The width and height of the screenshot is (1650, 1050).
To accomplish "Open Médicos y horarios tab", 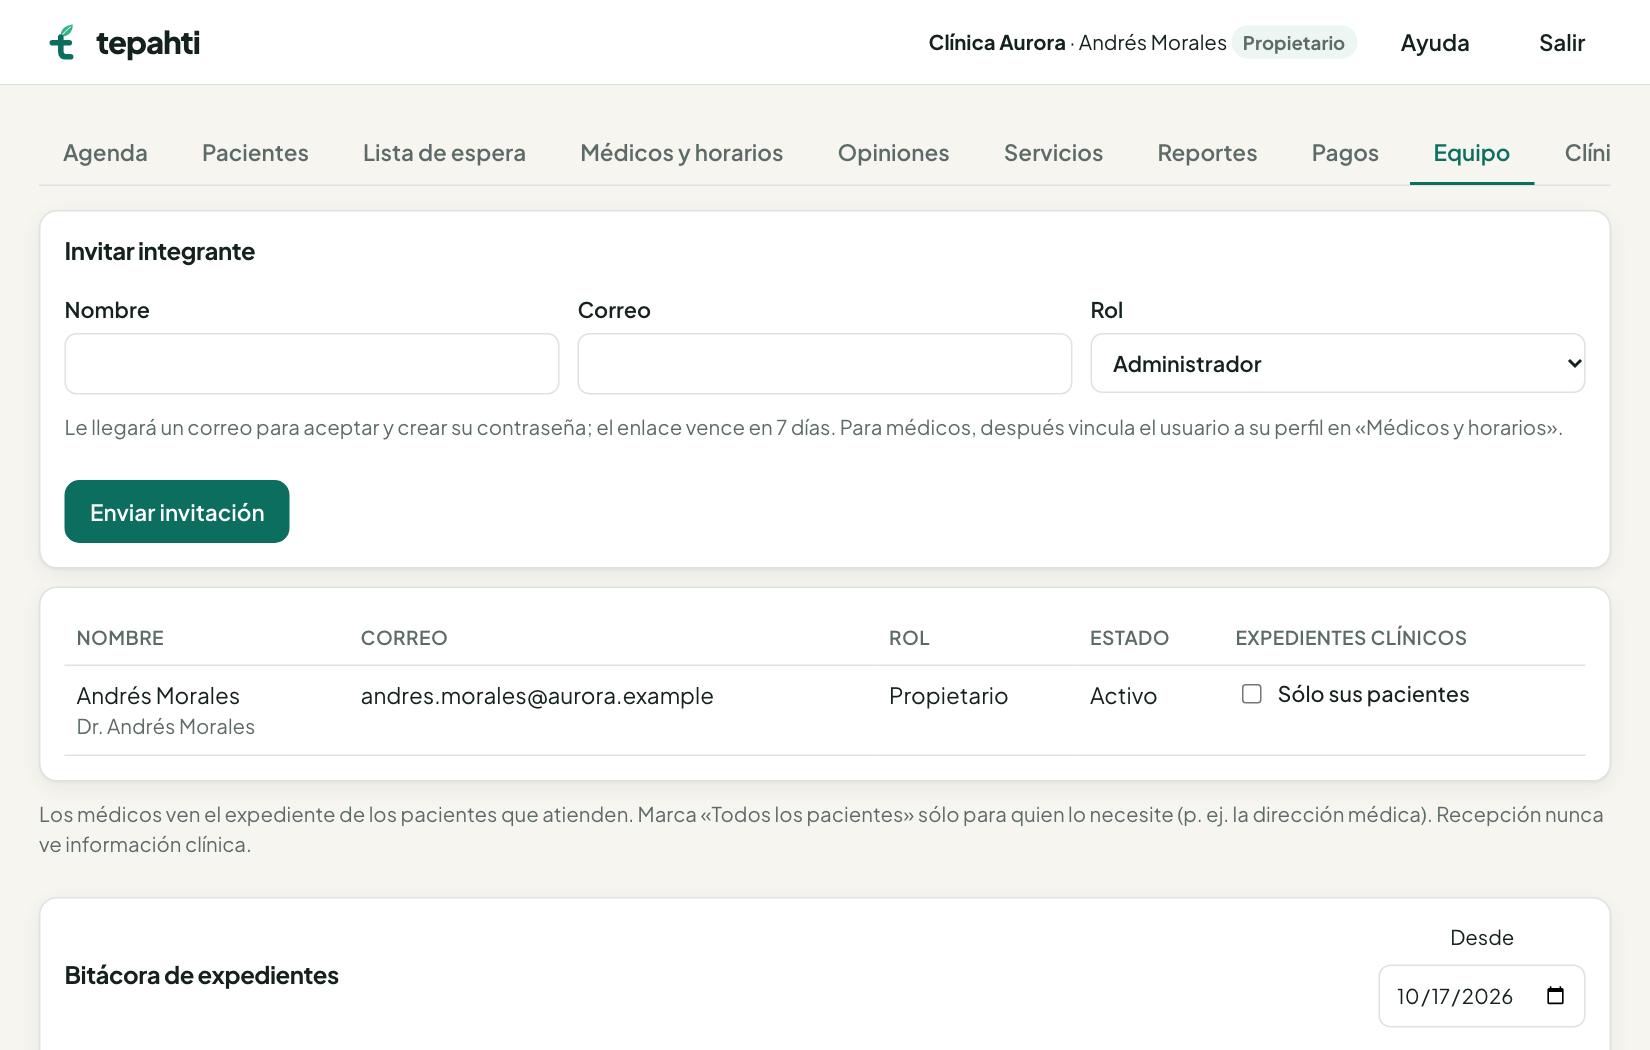I will [x=681, y=153].
